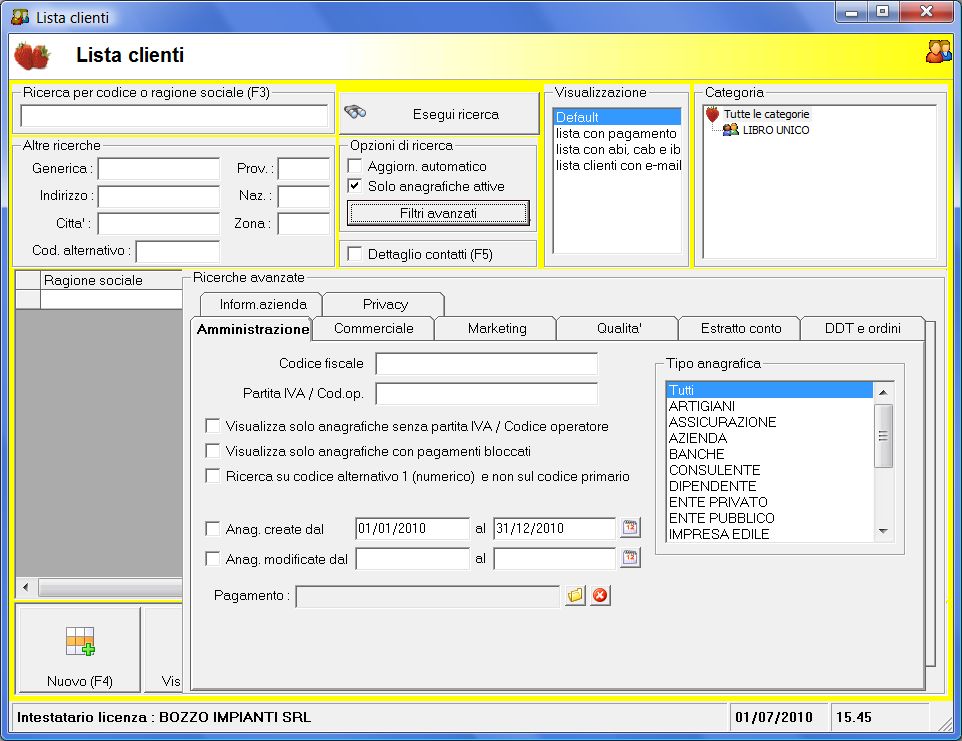
Task: Select the Amministrazione tab
Action: (x=252, y=329)
